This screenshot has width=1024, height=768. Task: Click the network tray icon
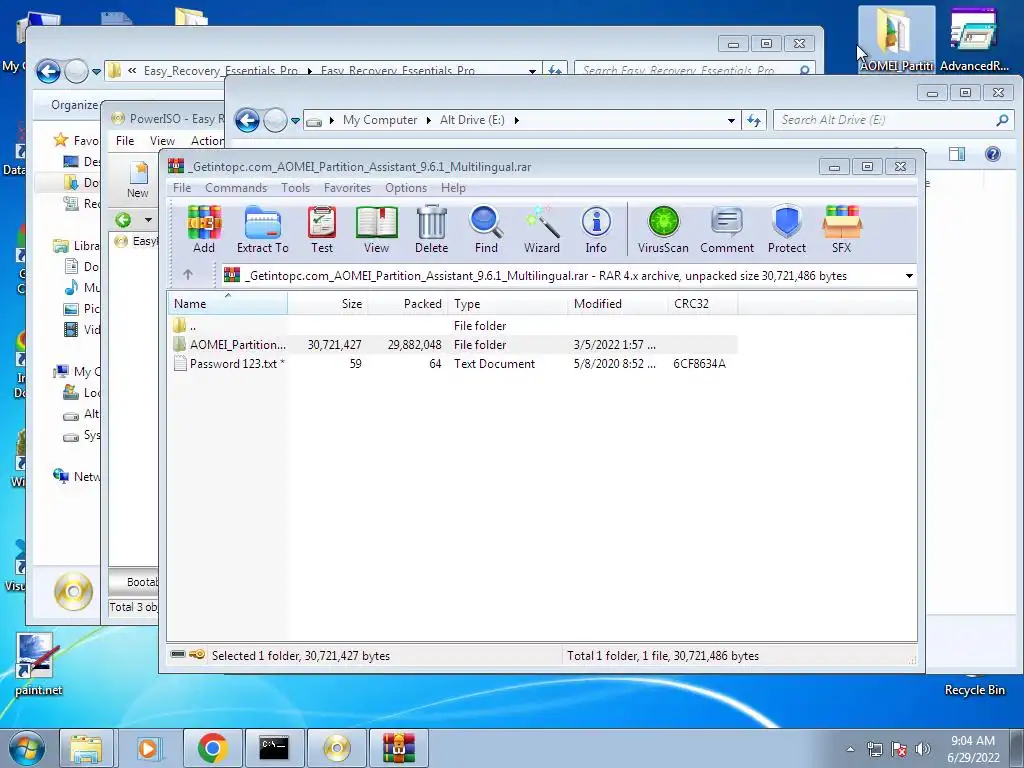click(874, 749)
